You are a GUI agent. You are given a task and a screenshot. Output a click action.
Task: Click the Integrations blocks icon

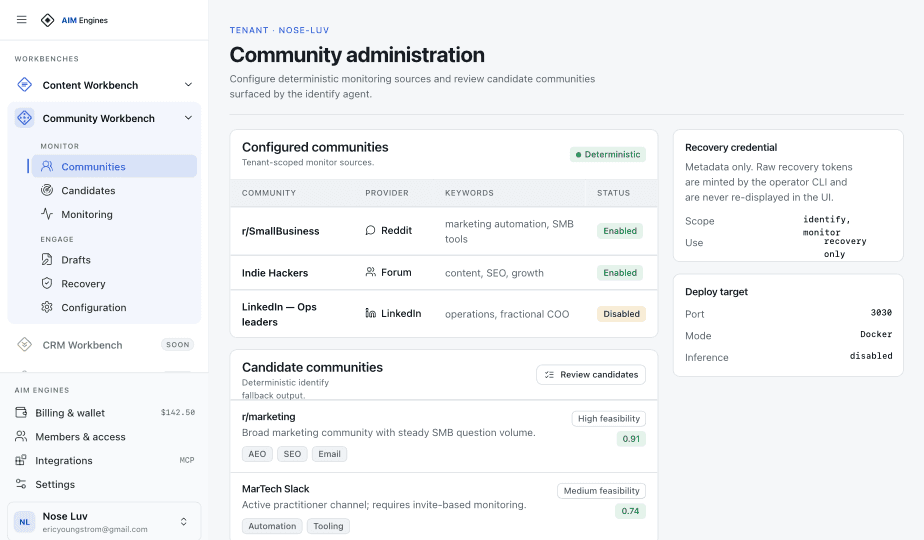tap(21, 460)
